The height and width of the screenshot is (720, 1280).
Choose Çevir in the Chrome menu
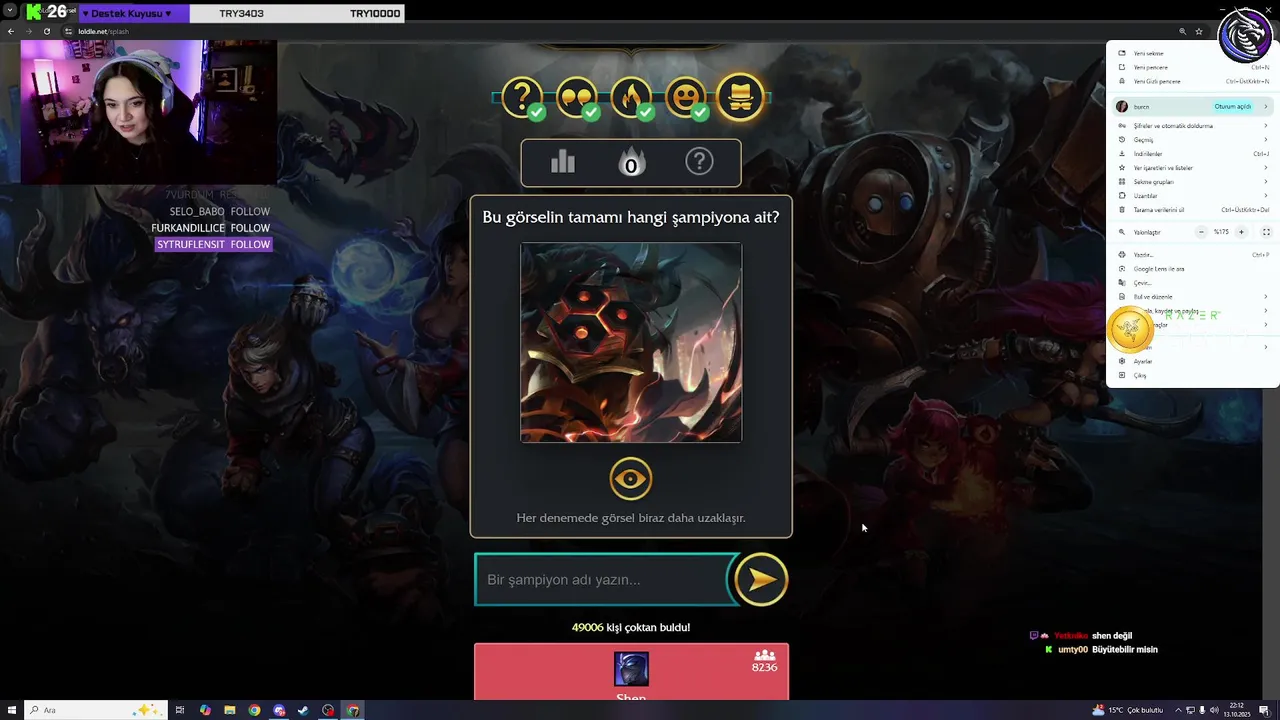point(1192,283)
